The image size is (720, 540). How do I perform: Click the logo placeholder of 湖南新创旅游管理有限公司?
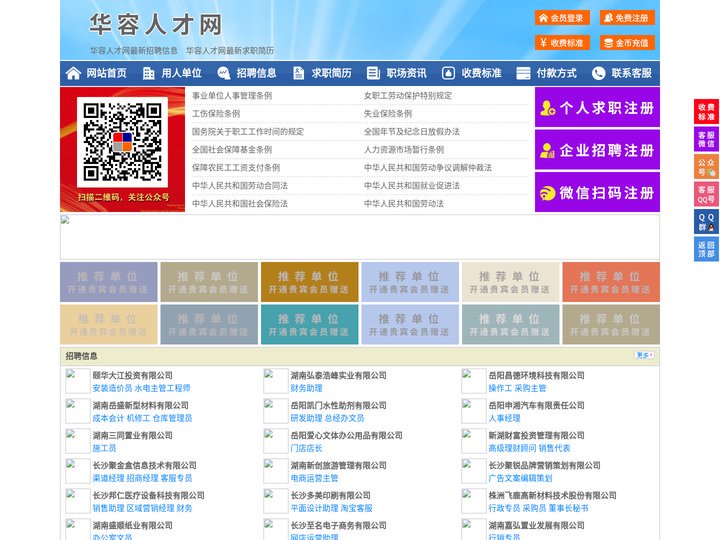[276, 471]
